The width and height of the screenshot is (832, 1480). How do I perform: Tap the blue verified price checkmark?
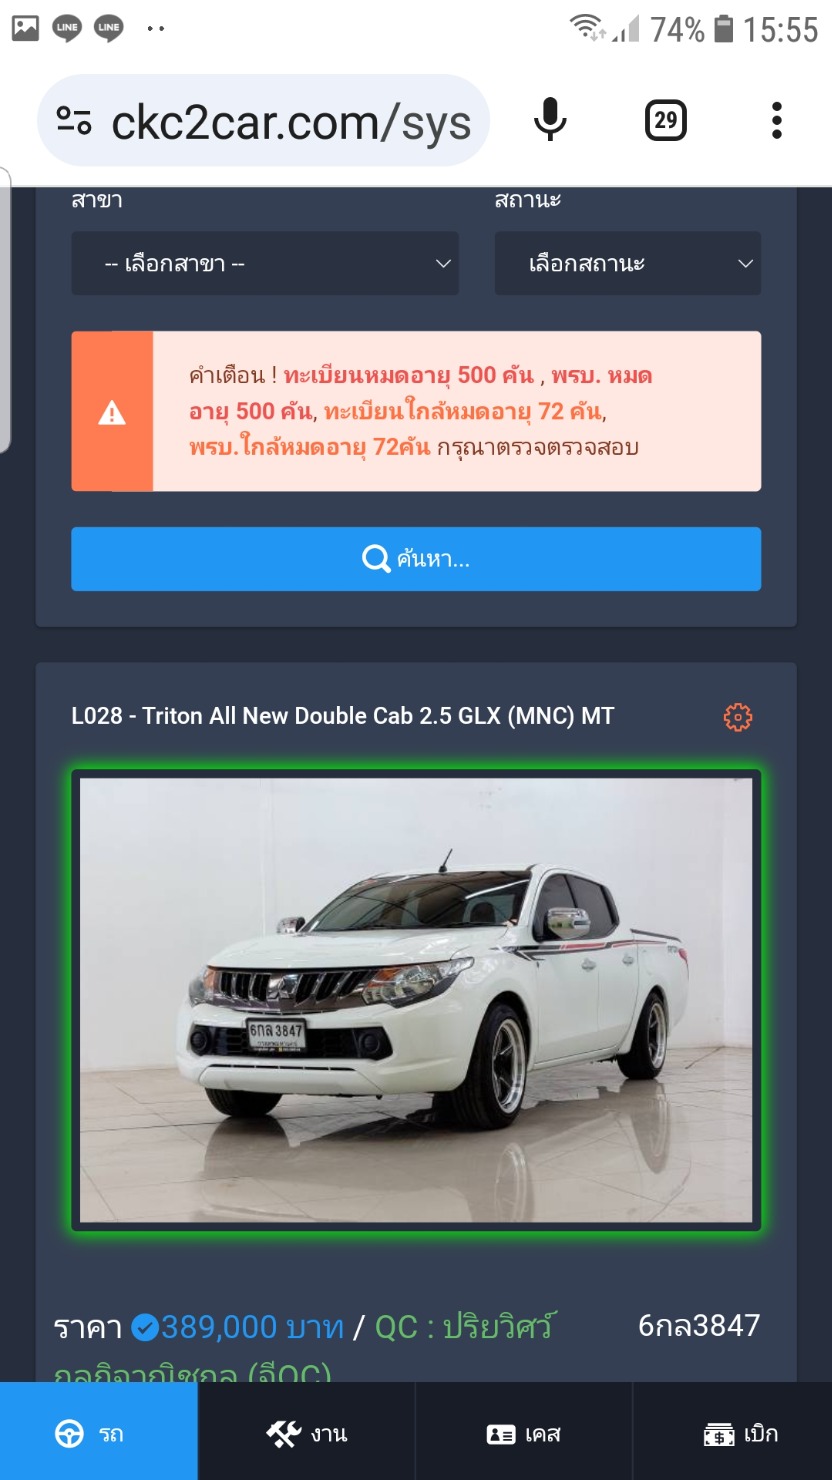[145, 1328]
